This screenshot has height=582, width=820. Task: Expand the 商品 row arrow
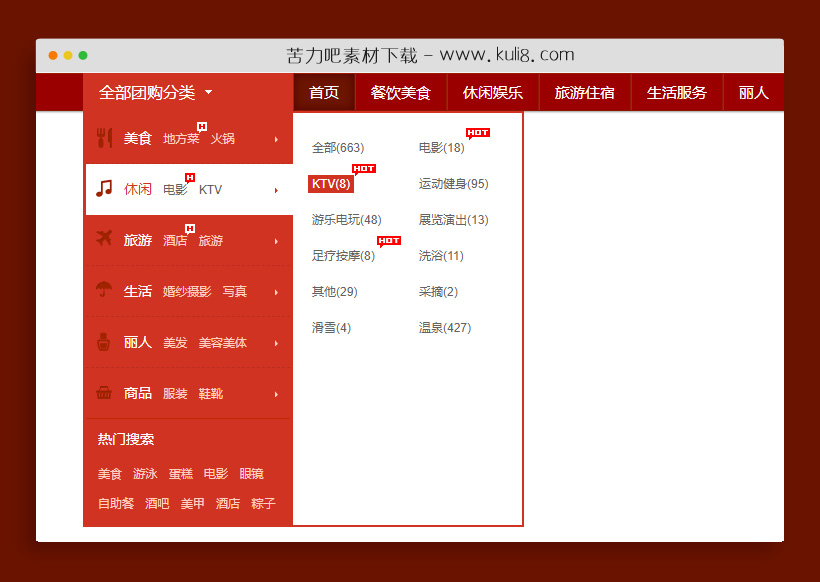(276, 394)
